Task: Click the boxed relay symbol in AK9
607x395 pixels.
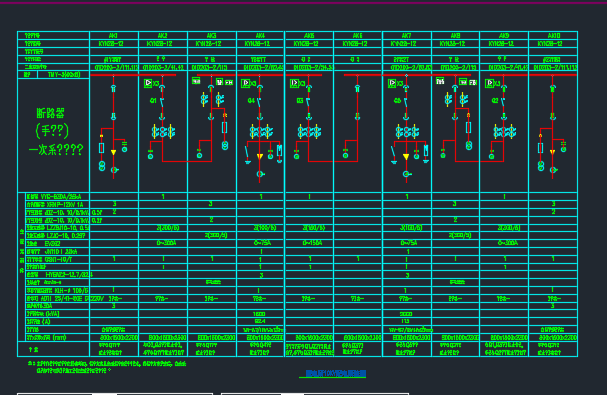Action: 489,83
